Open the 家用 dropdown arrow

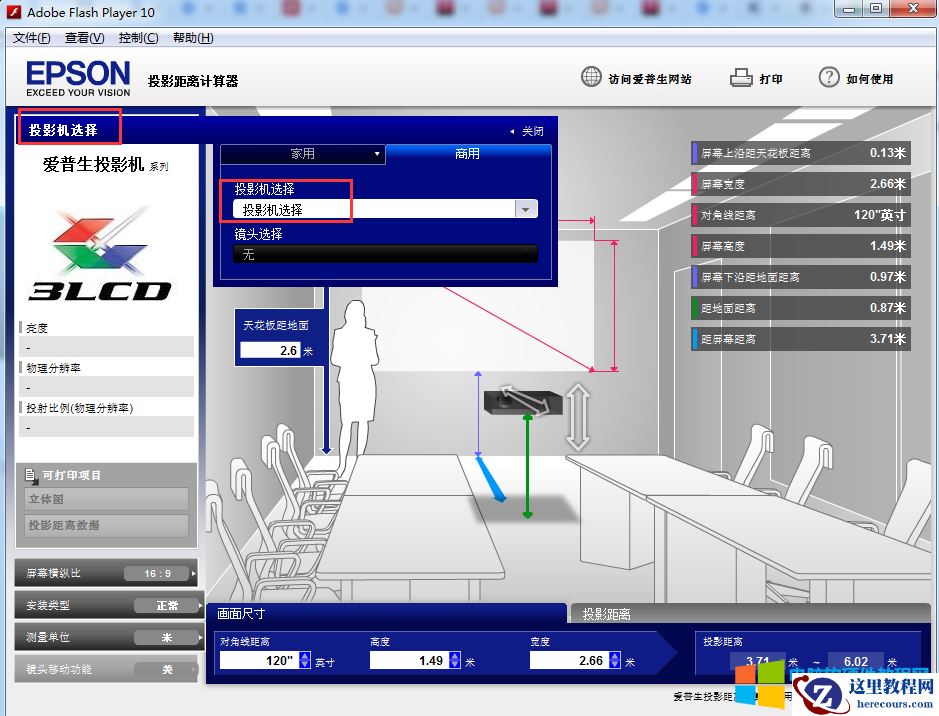377,154
